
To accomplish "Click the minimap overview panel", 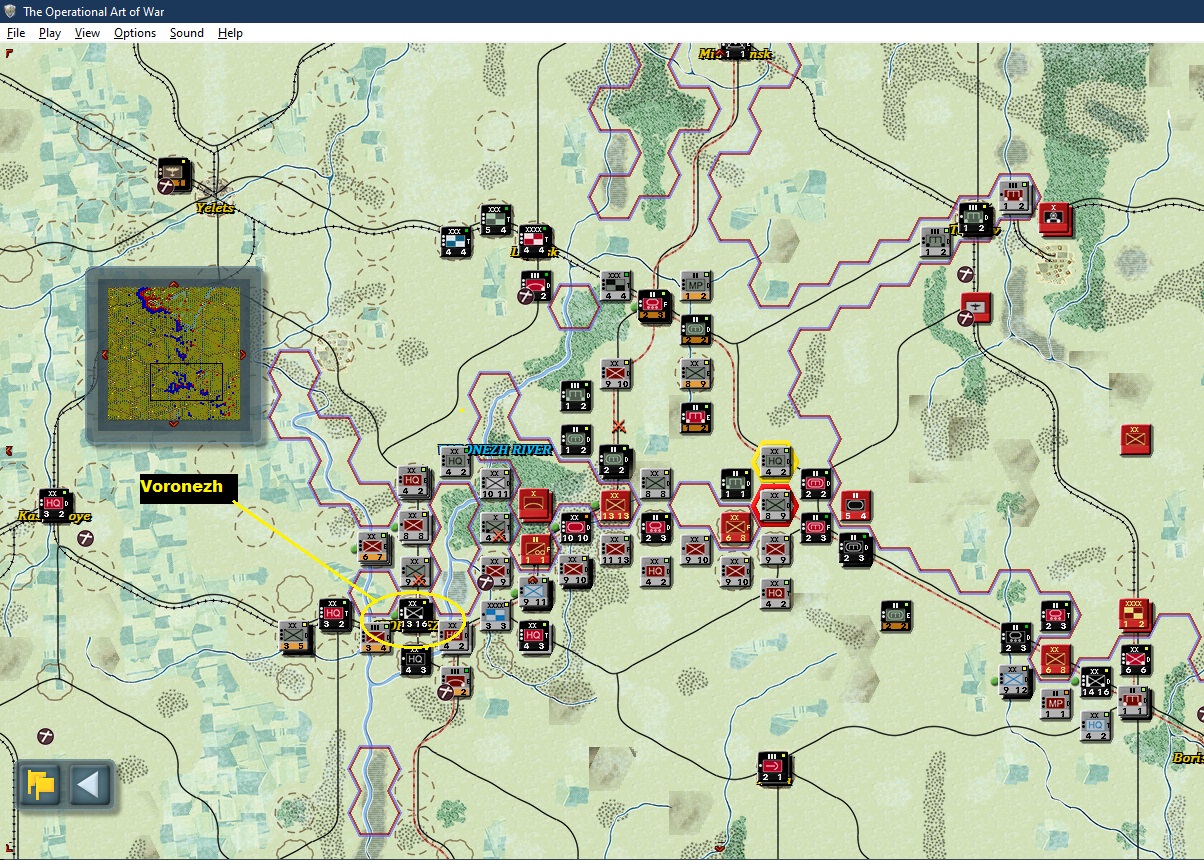I will pos(174,353).
